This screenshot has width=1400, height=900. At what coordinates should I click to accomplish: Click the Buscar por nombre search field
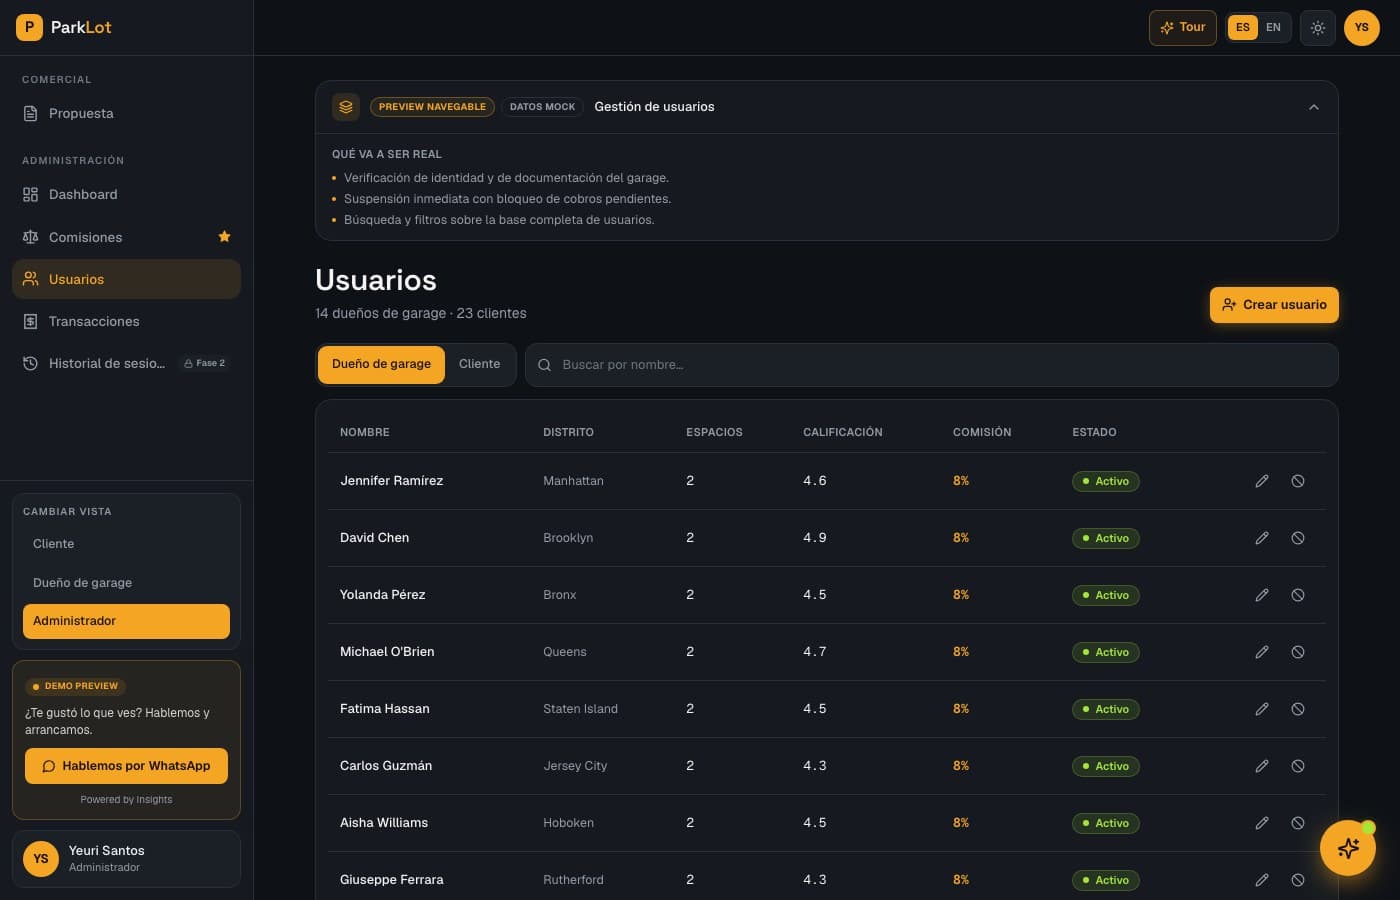[x=931, y=365]
